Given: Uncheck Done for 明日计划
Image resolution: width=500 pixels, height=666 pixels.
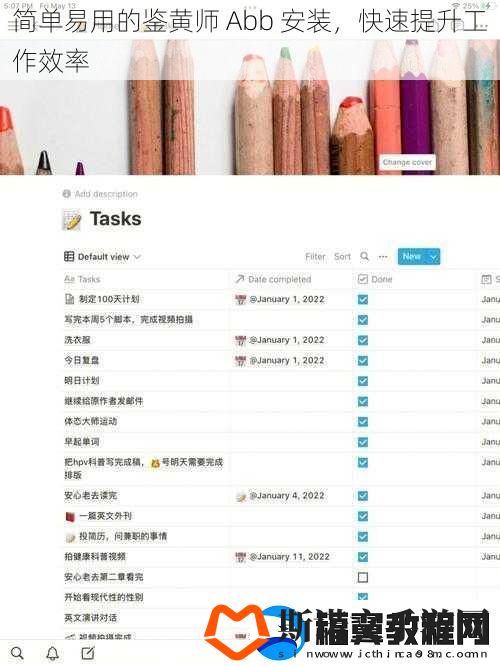Looking at the screenshot, I should click(363, 381).
